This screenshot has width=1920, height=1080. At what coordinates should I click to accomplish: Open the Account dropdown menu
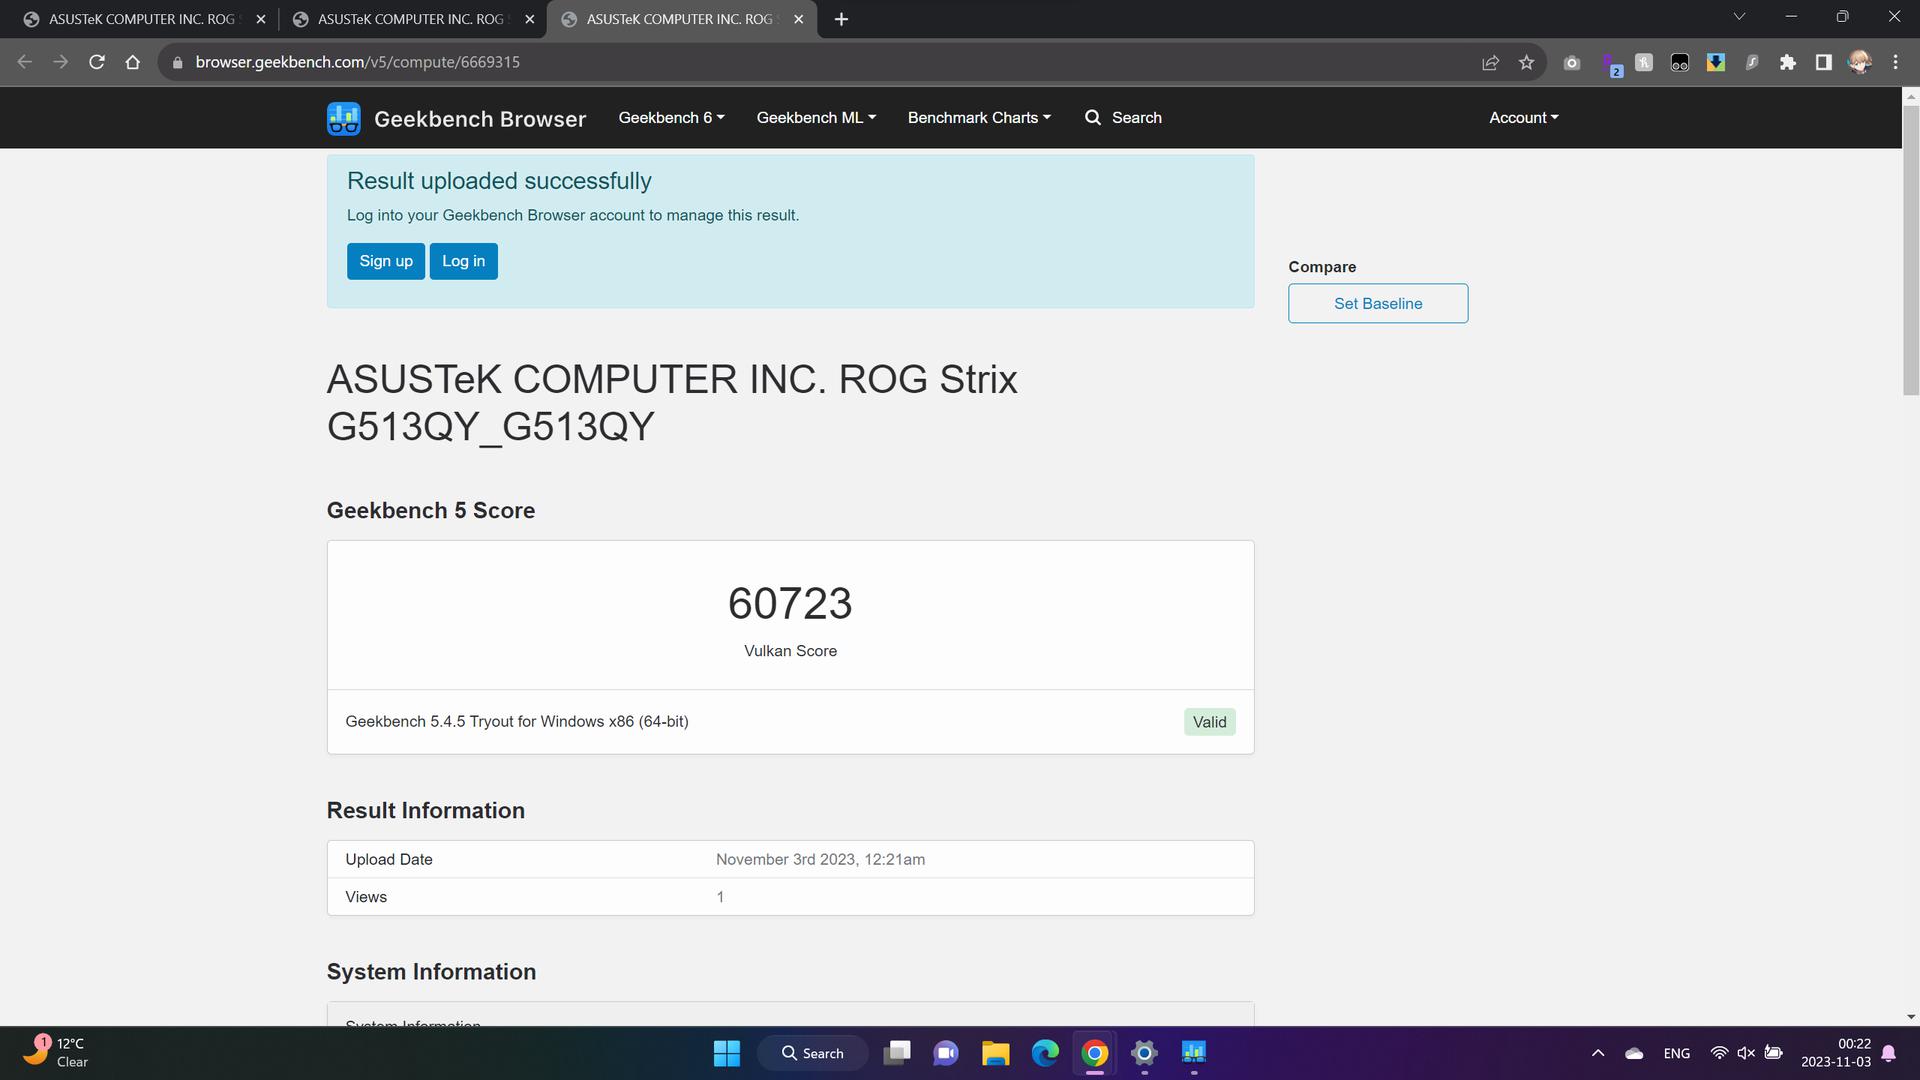tap(1523, 118)
